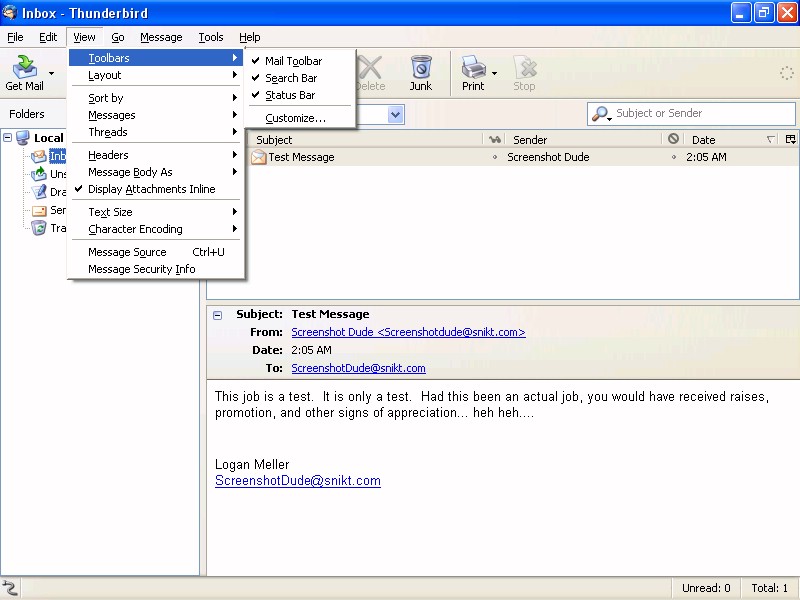
Task: Choose Message Security Info
Action: click(157, 269)
